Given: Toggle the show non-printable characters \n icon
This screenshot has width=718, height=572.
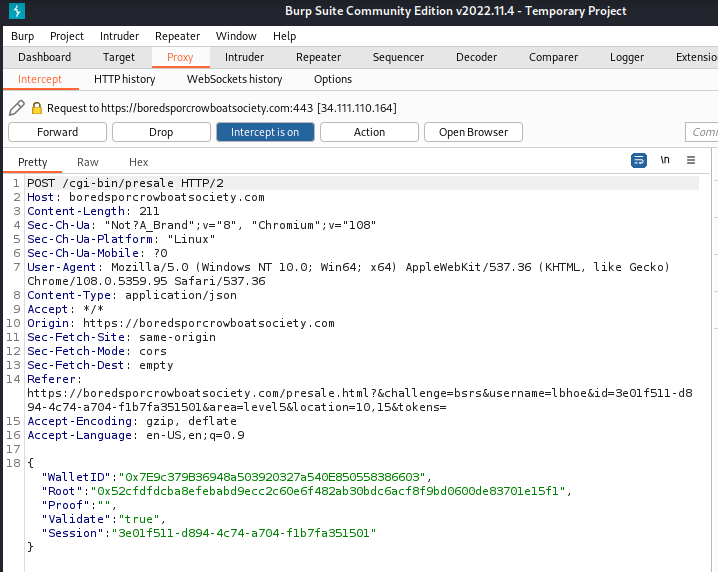Looking at the screenshot, I should click(665, 160).
